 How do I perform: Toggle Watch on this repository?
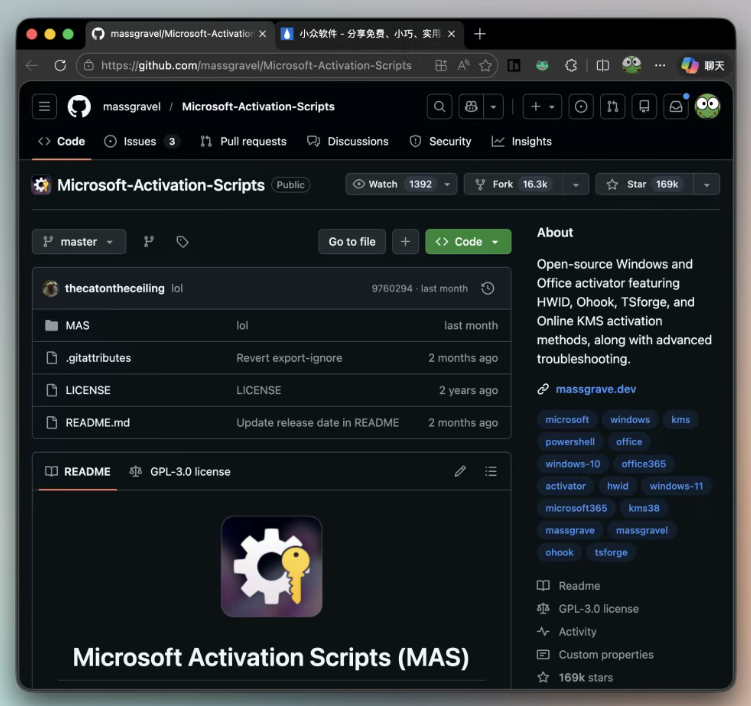click(391, 184)
